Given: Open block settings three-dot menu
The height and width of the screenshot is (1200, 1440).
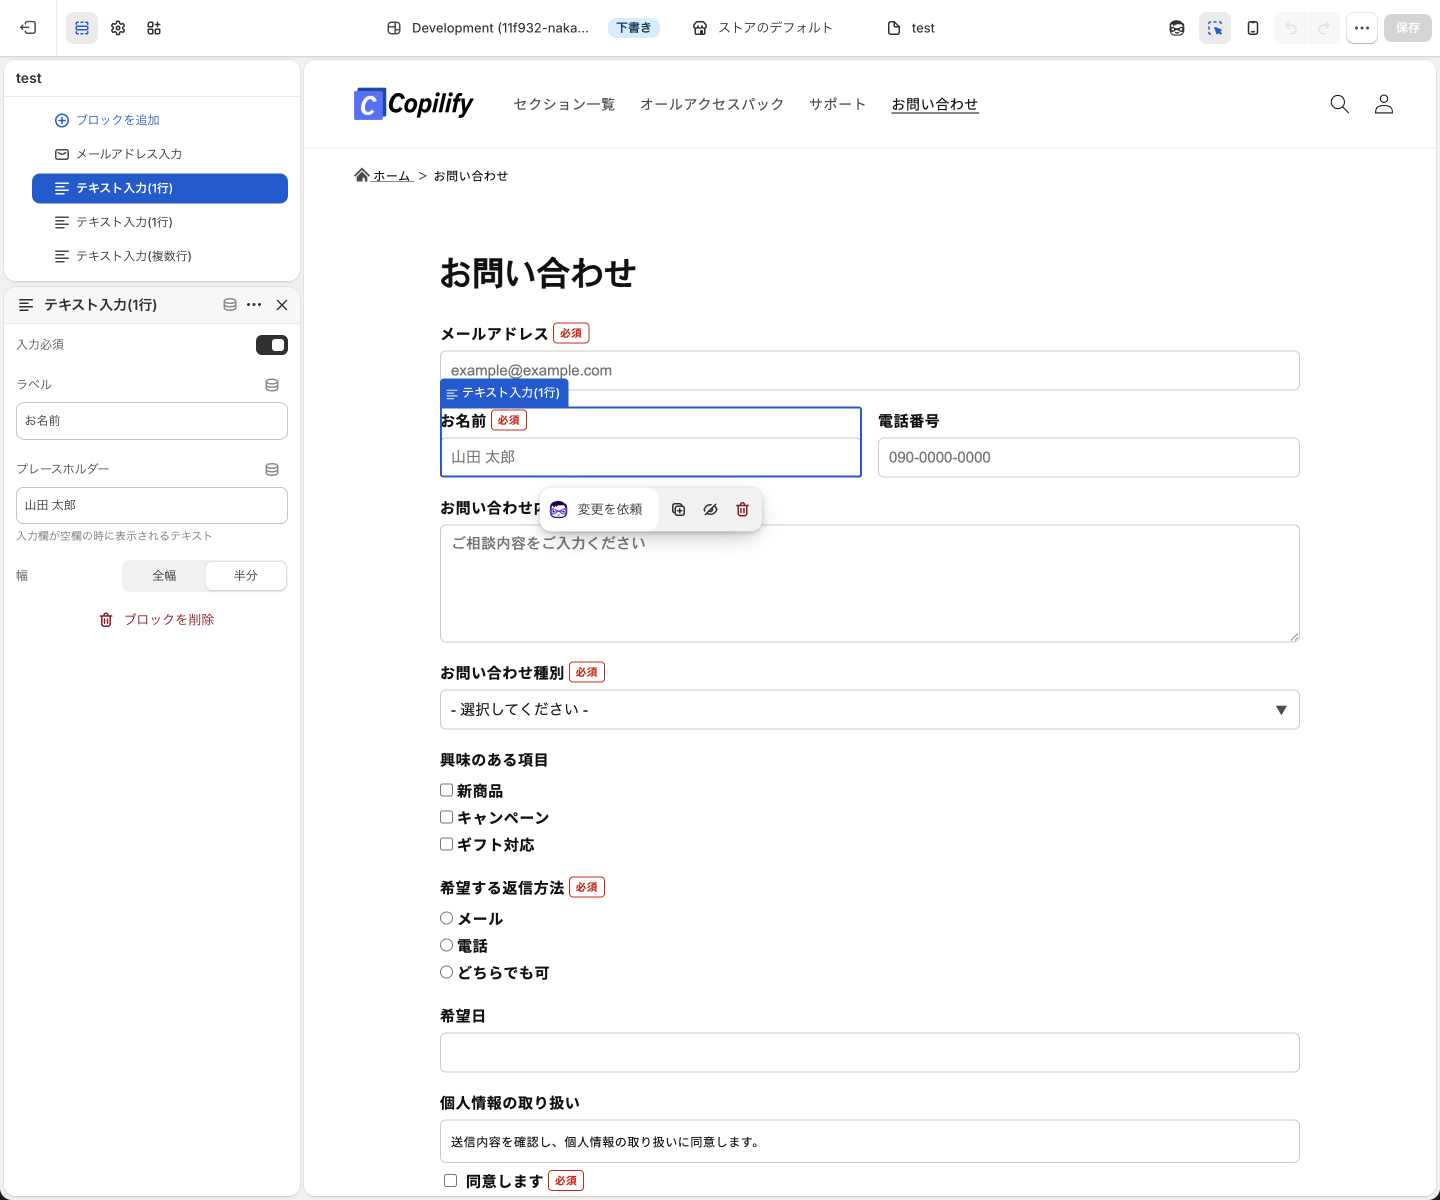Looking at the screenshot, I should pos(254,305).
